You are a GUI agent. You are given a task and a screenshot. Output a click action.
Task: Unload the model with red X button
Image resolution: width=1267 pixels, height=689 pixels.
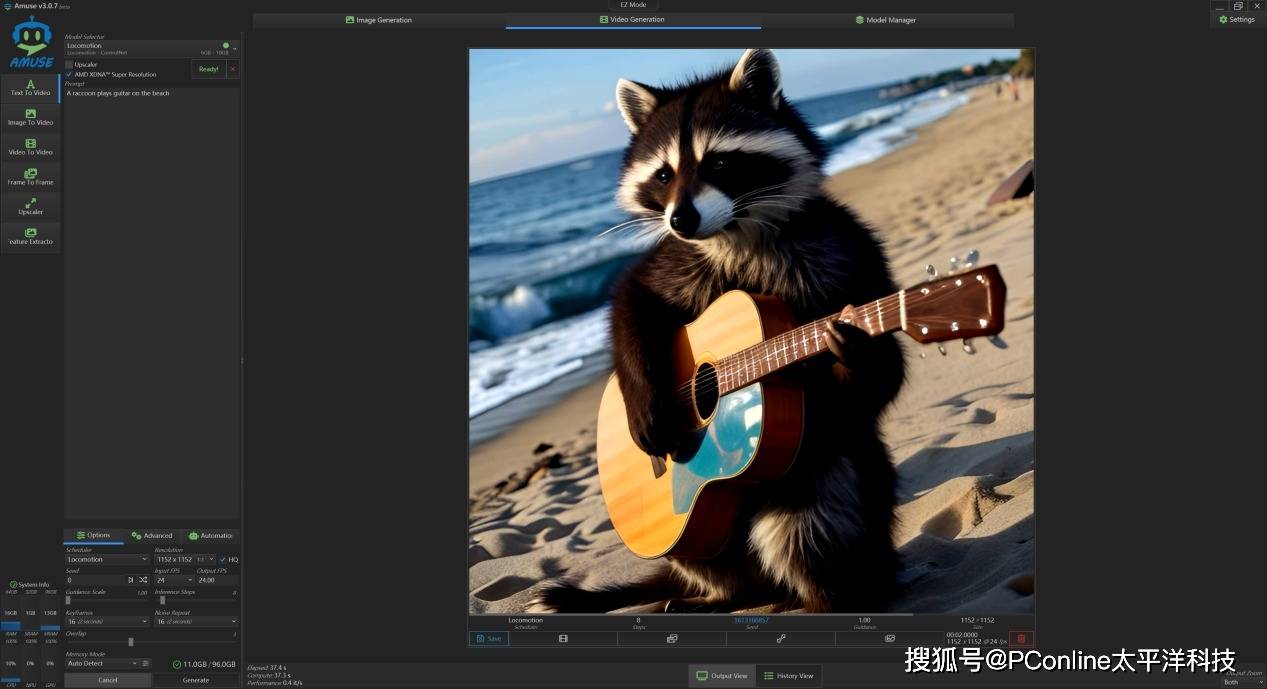pos(233,69)
